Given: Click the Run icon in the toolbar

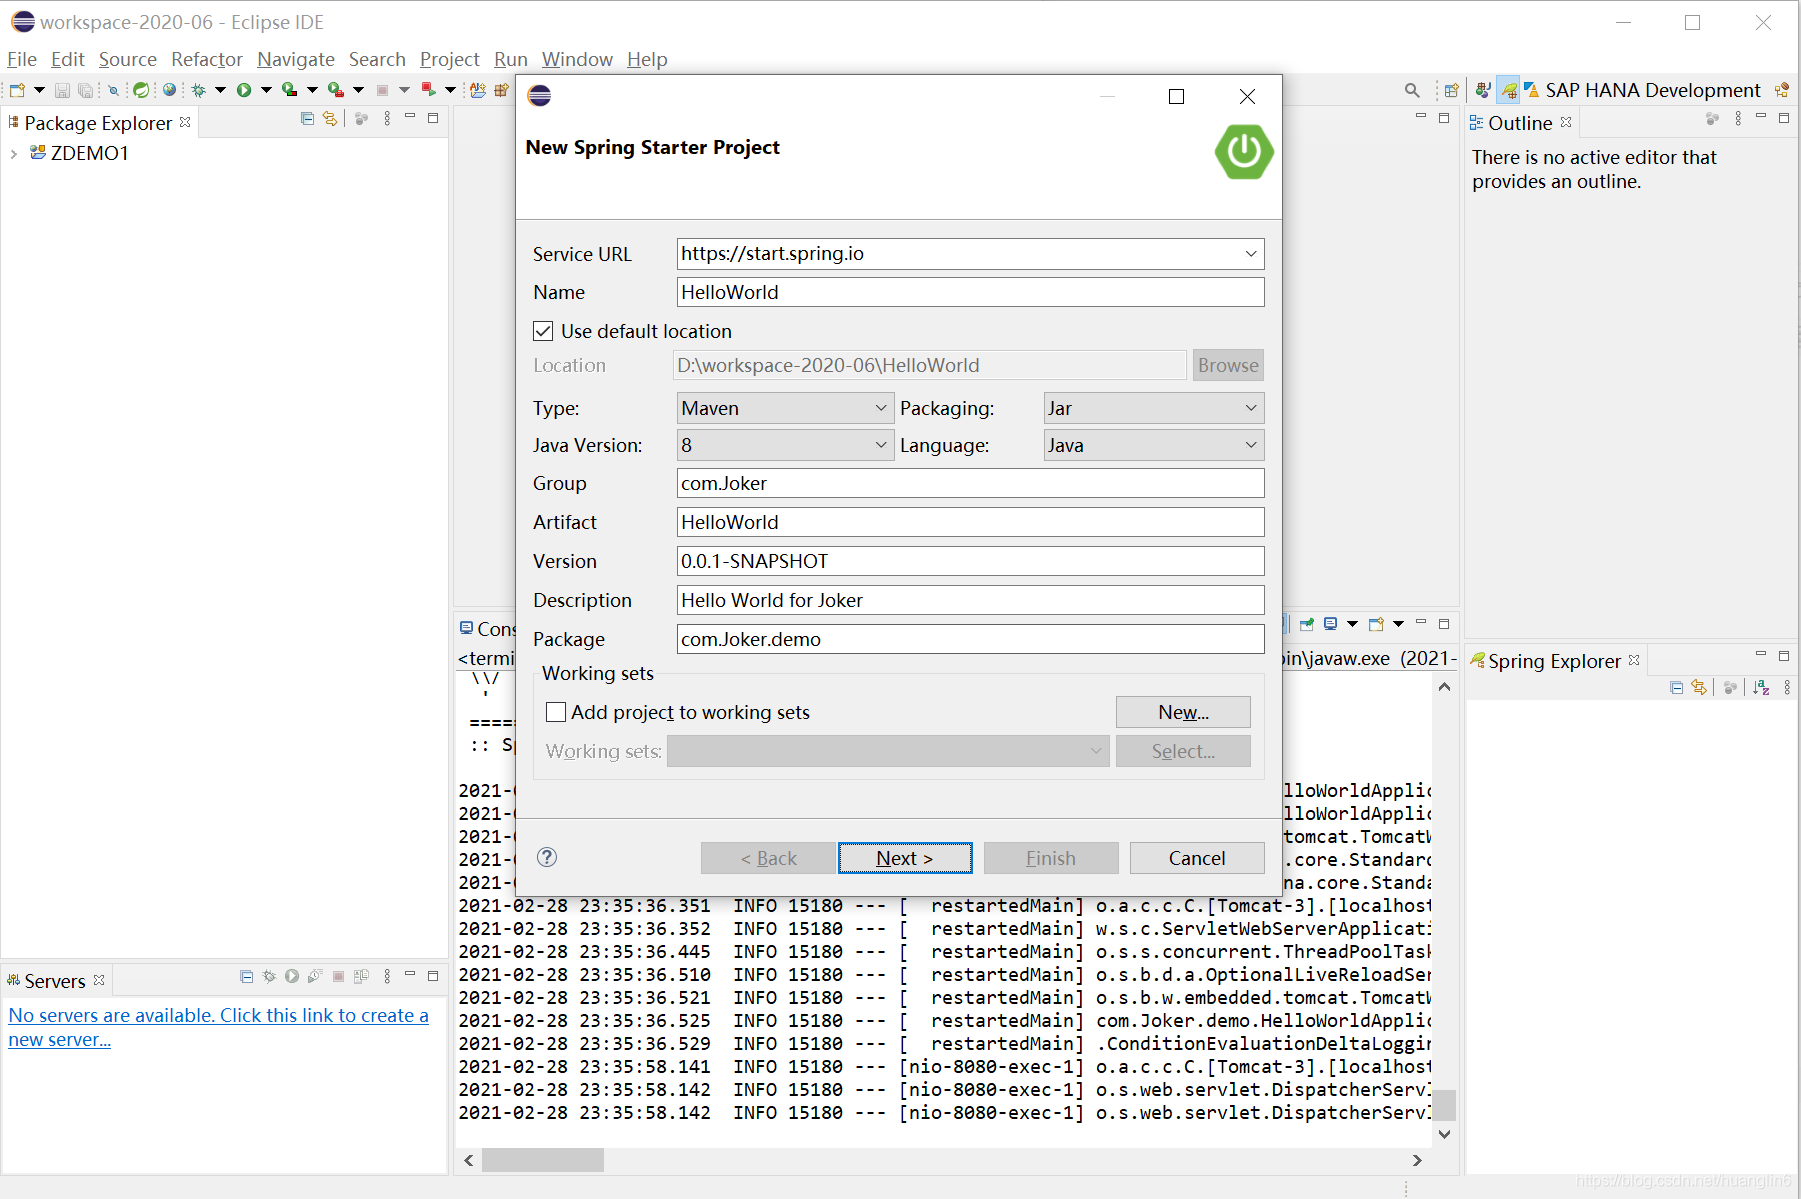Looking at the screenshot, I should 243,89.
